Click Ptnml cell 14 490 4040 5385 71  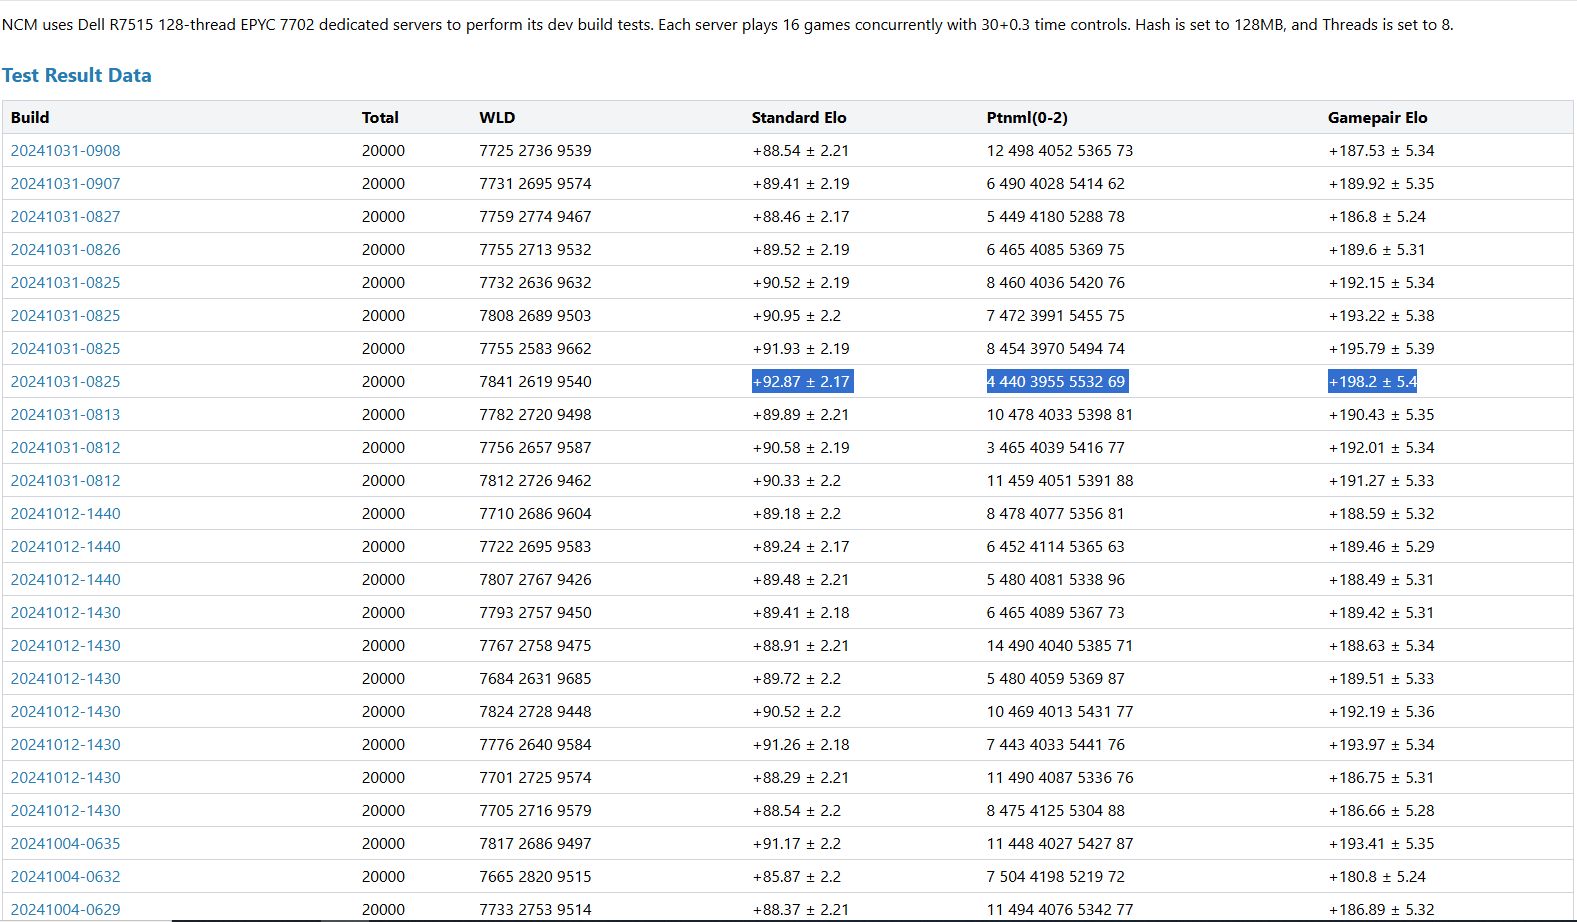coord(1060,645)
